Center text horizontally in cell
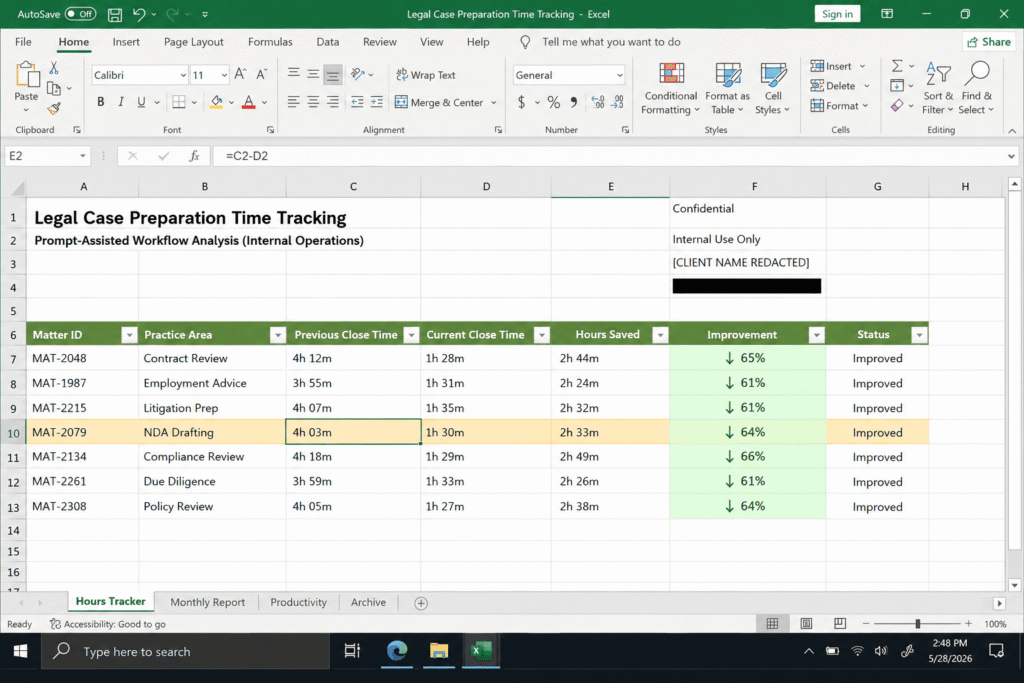1024x683 pixels. [313, 102]
